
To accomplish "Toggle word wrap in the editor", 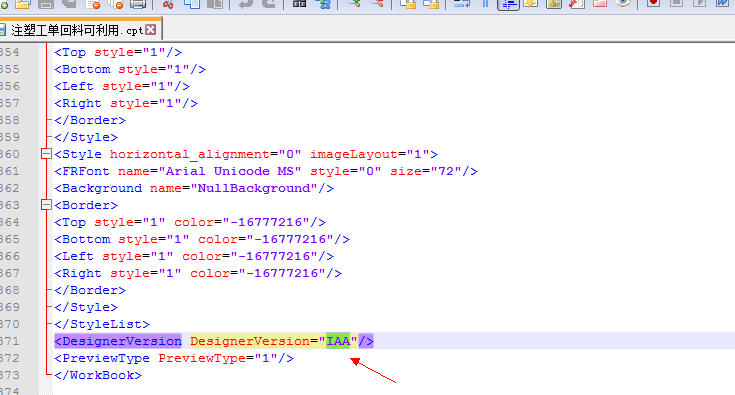I will 462,4.
